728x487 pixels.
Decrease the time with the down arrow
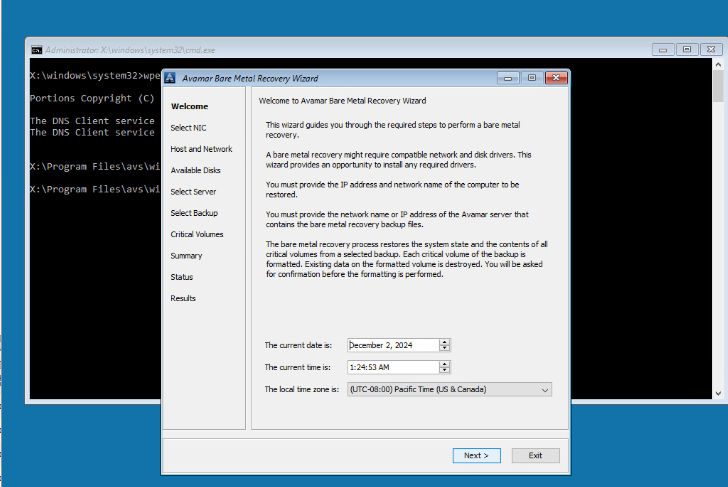point(445,370)
